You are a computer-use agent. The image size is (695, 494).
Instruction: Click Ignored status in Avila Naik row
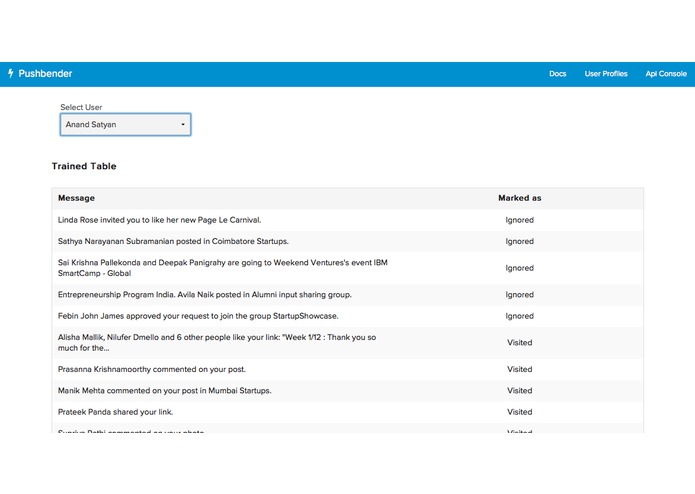(519, 295)
